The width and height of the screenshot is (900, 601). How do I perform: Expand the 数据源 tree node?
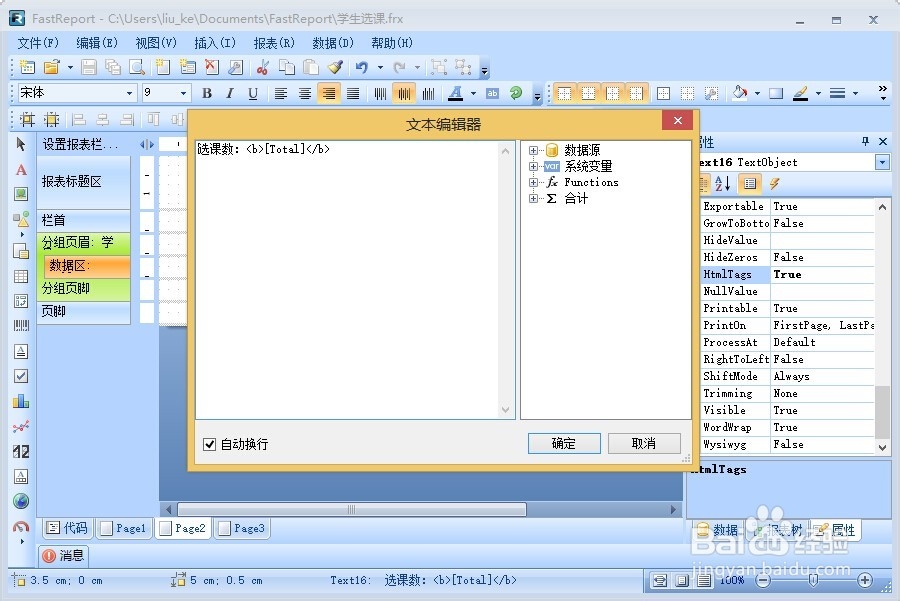(534, 149)
